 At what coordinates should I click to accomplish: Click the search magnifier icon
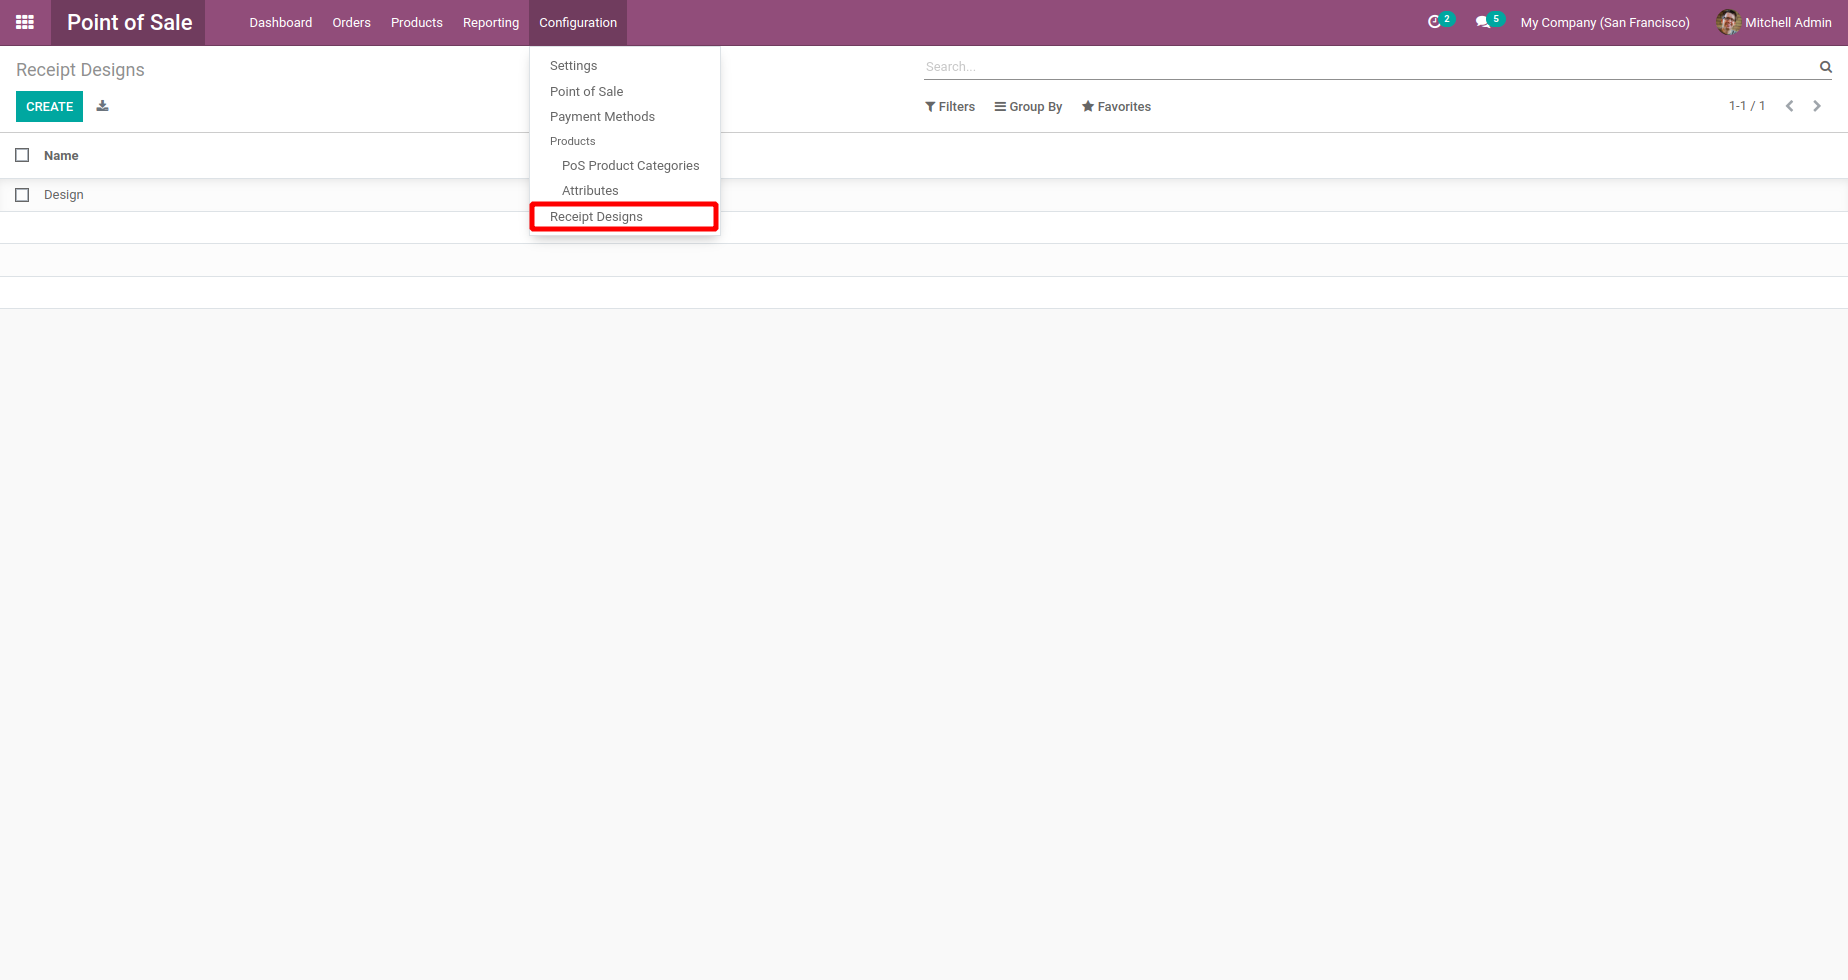click(x=1825, y=67)
